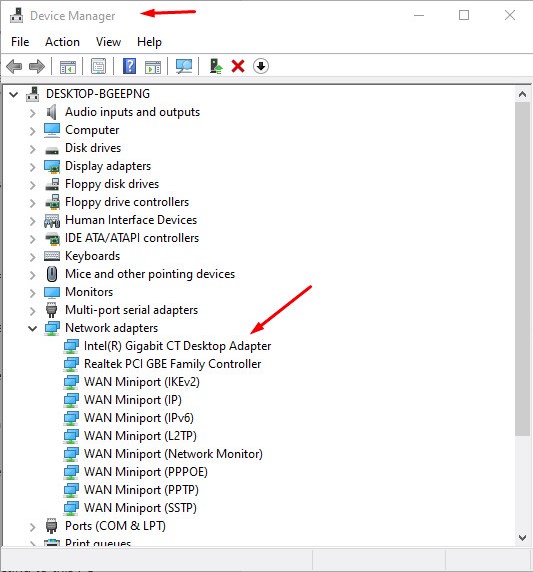The width and height of the screenshot is (533, 572).
Task: Expand Mice and other pointing devices chevron
Action: click(x=32, y=275)
